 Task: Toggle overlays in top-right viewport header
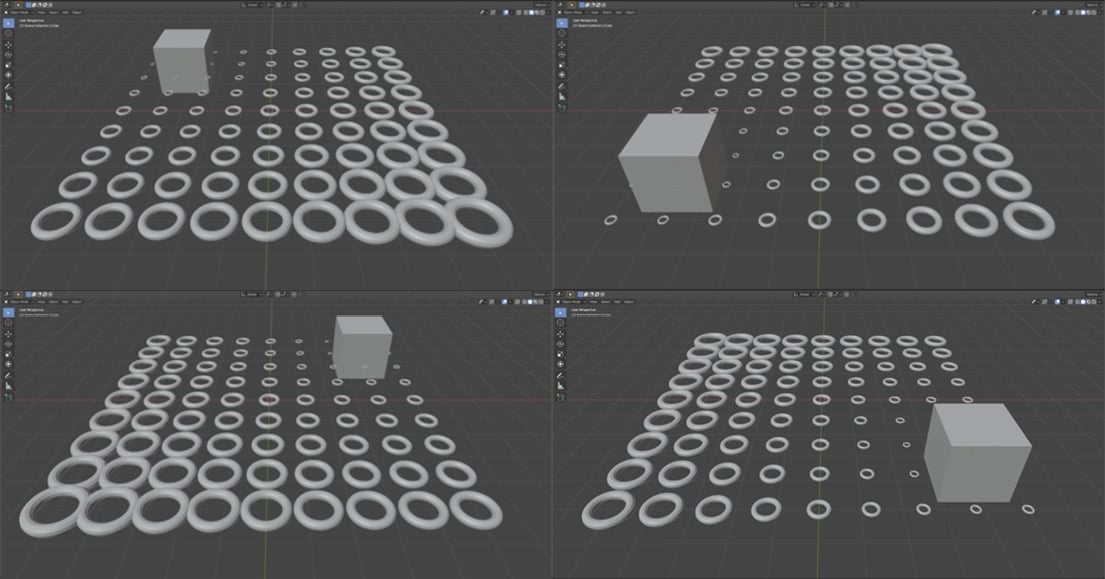point(1058,12)
